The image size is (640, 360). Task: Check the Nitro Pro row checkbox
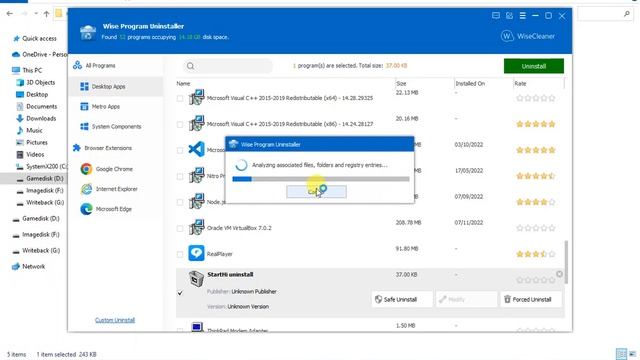click(180, 176)
